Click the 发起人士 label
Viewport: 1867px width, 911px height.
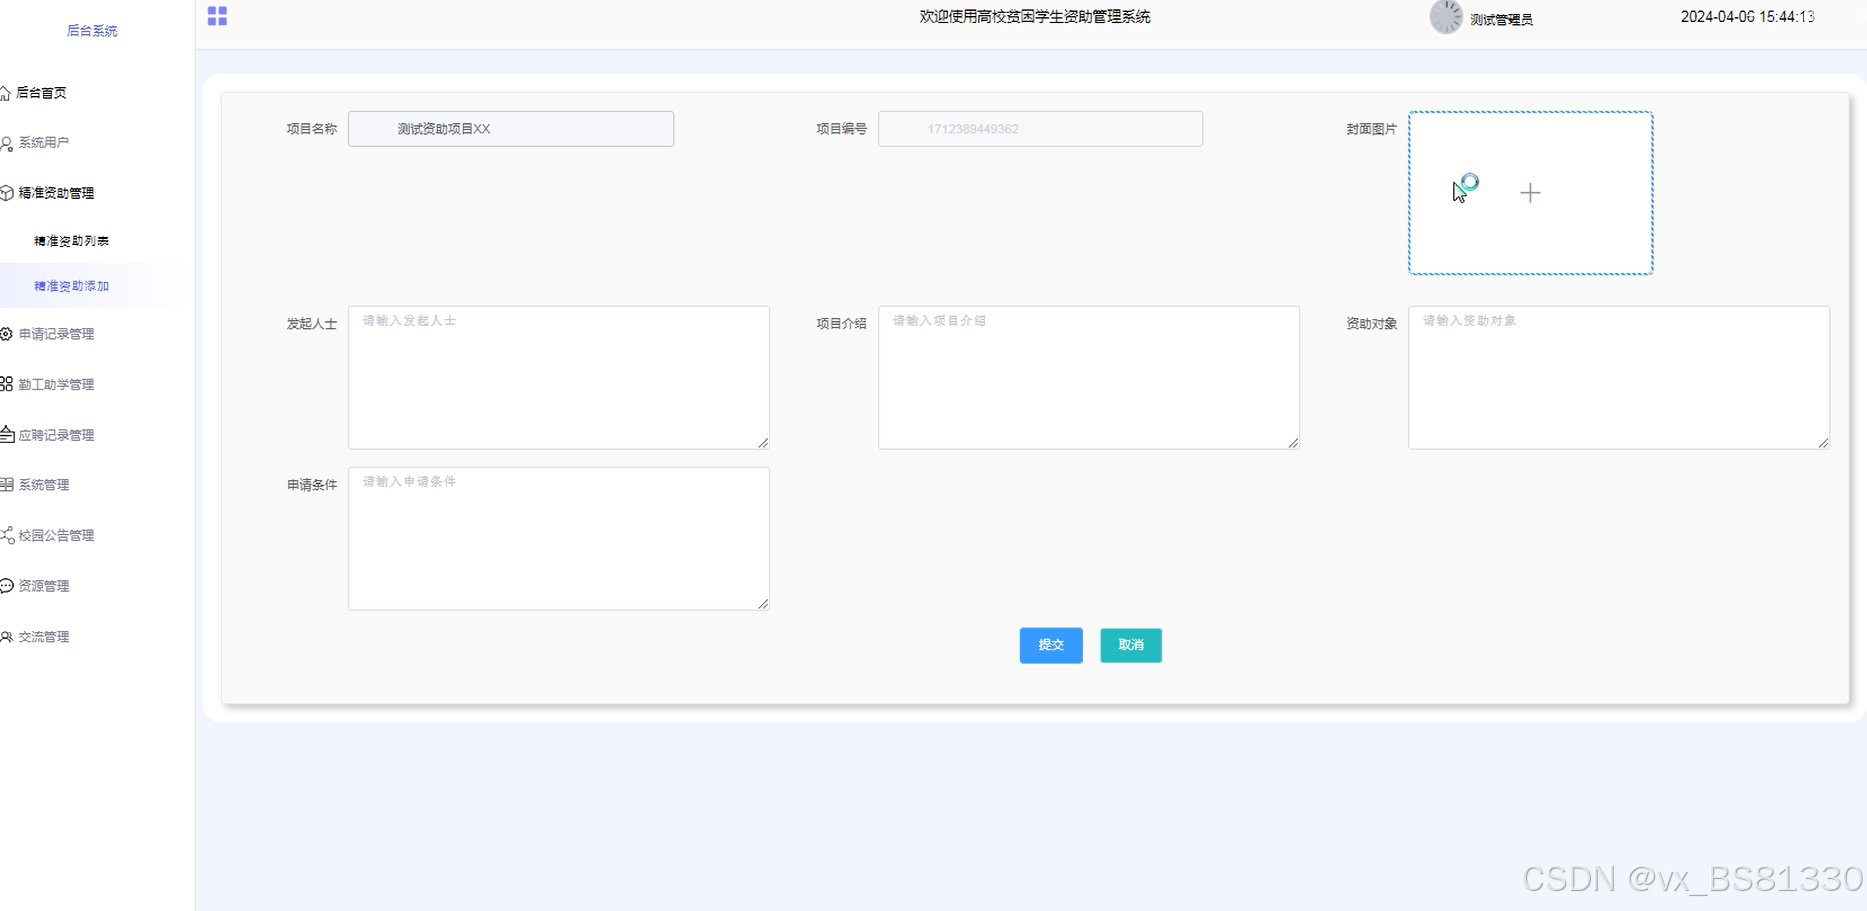click(x=312, y=324)
